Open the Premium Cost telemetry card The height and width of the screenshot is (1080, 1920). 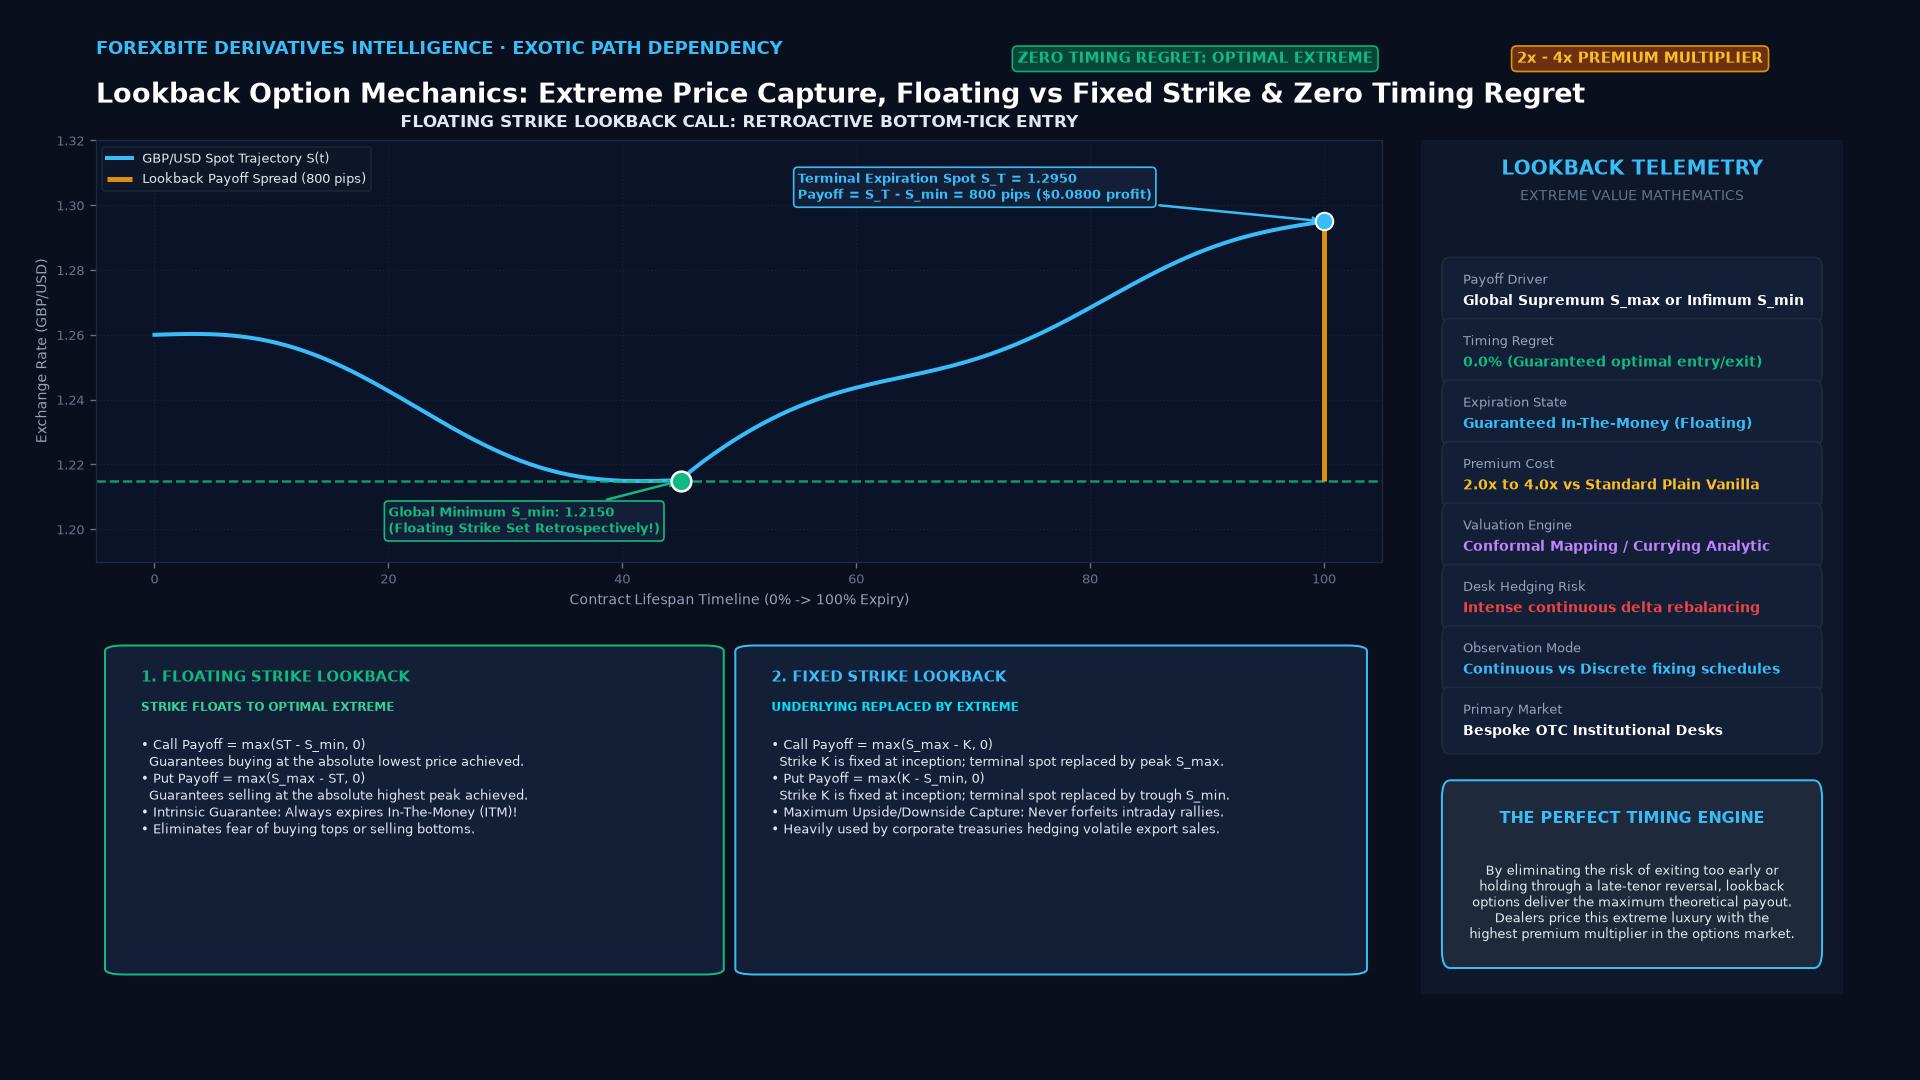pos(1632,473)
